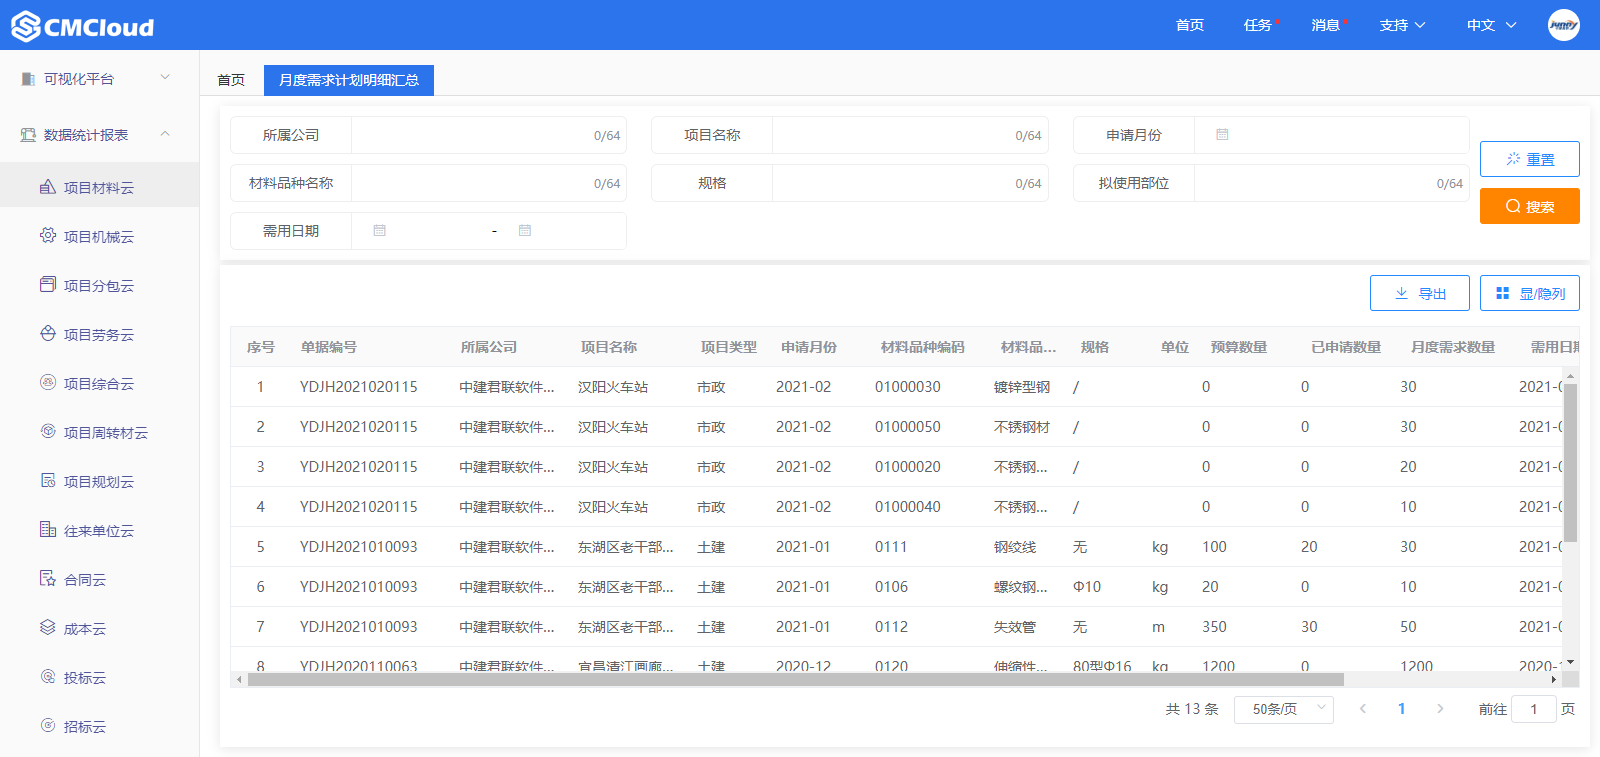The height and width of the screenshot is (757, 1600).
Task: Go to next page arrow
Action: (x=1440, y=709)
